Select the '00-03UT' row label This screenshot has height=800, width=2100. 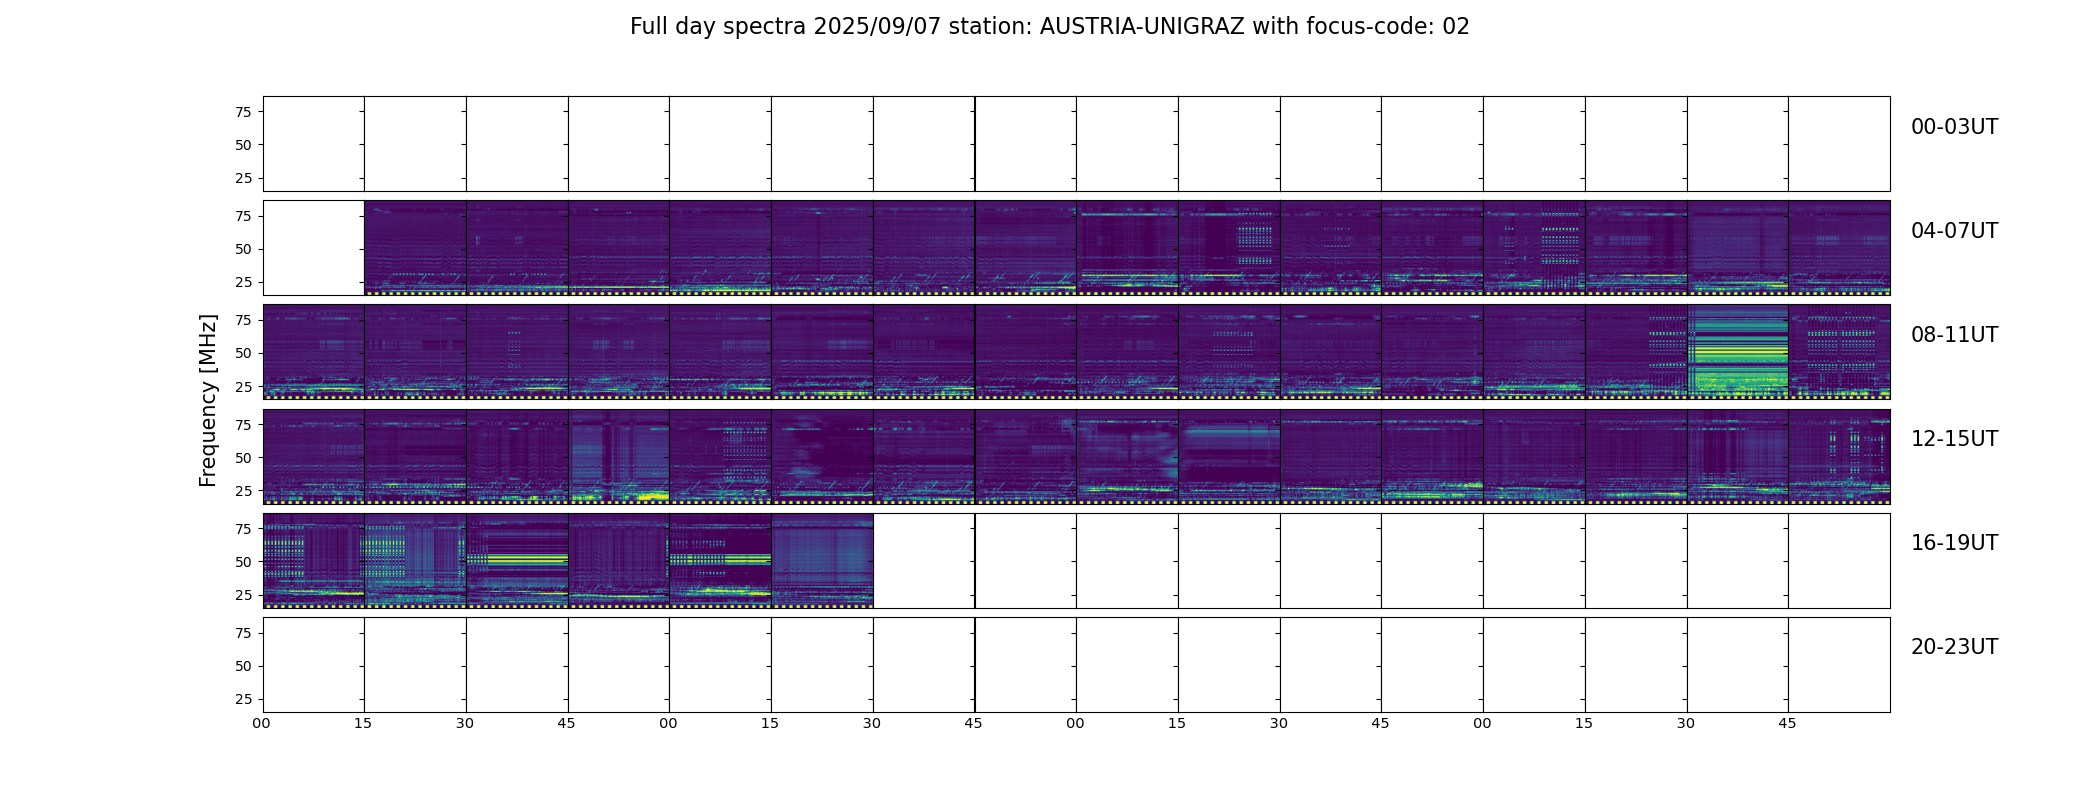[1954, 127]
